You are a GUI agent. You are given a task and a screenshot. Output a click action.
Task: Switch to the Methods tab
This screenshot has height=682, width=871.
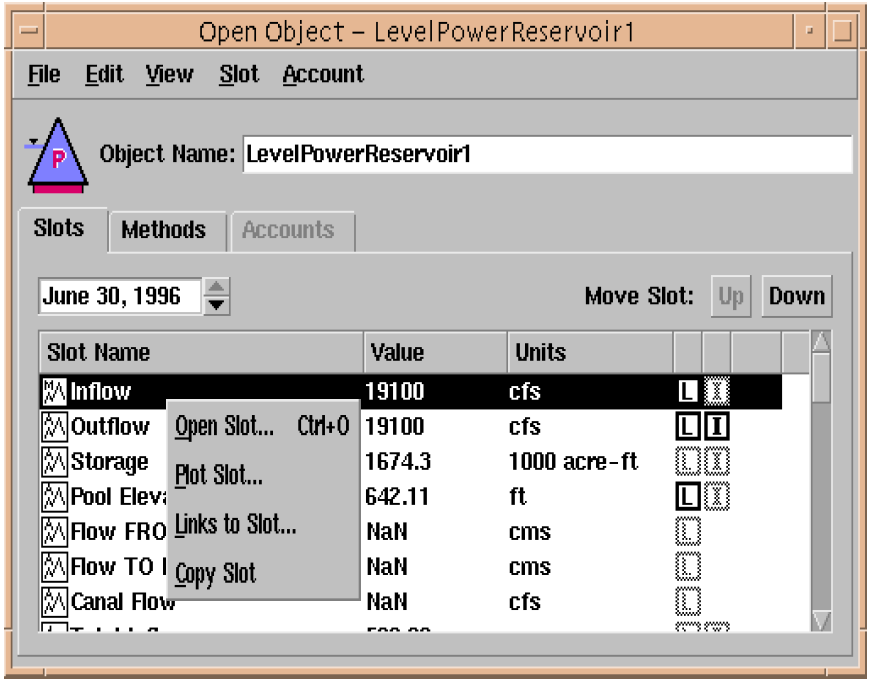163,230
